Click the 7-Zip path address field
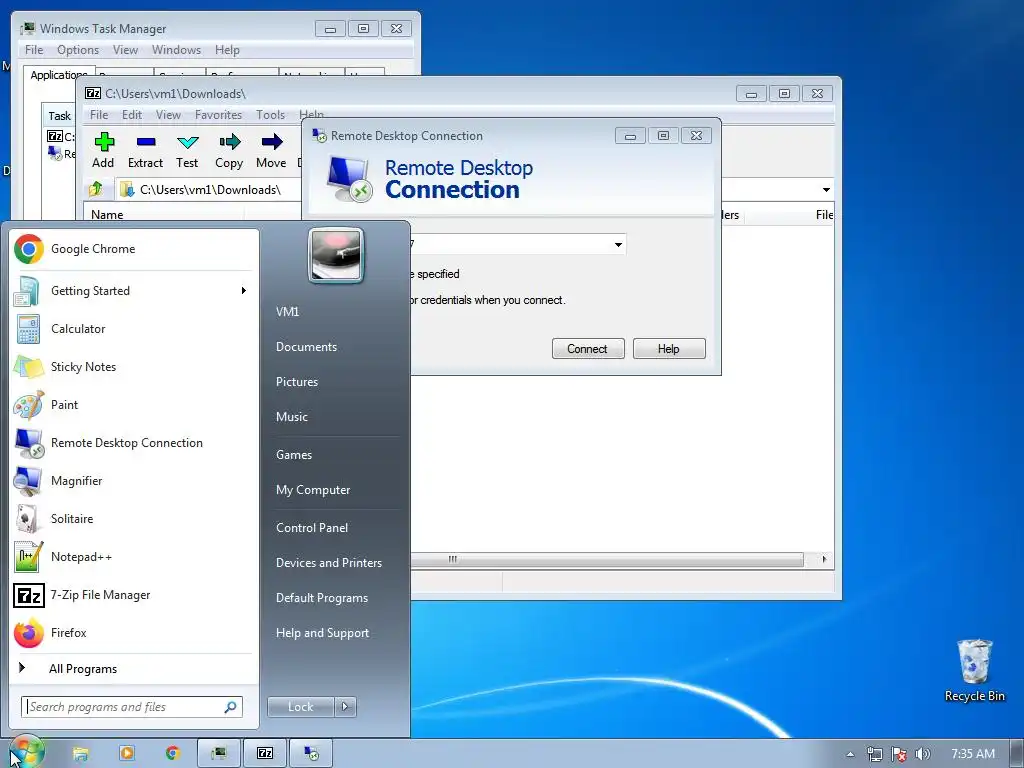This screenshot has height=768, width=1024. [209, 190]
